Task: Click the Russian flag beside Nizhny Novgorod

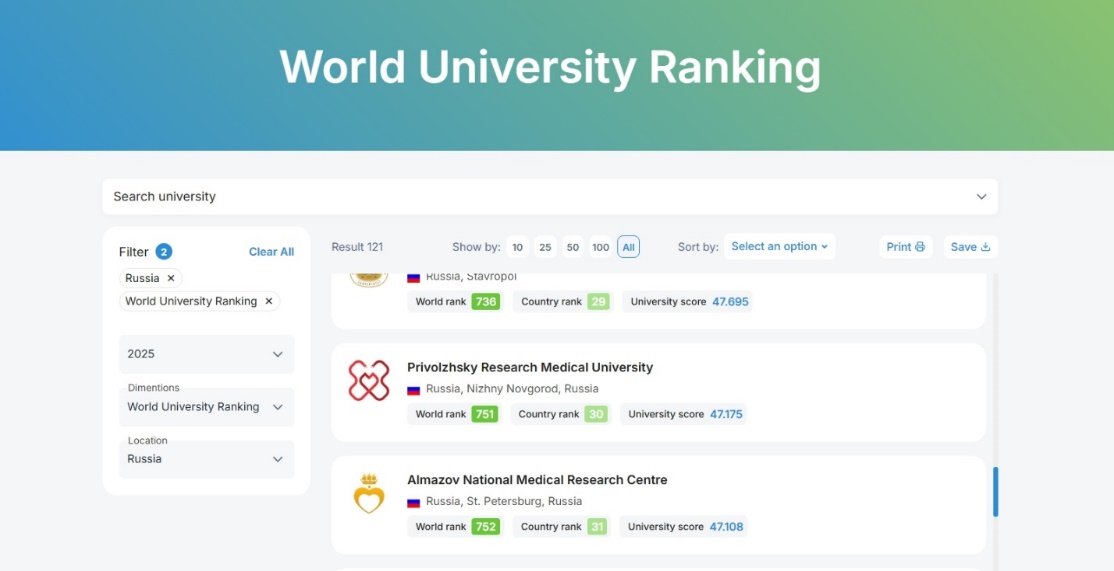Action: (x=413, y=389)
